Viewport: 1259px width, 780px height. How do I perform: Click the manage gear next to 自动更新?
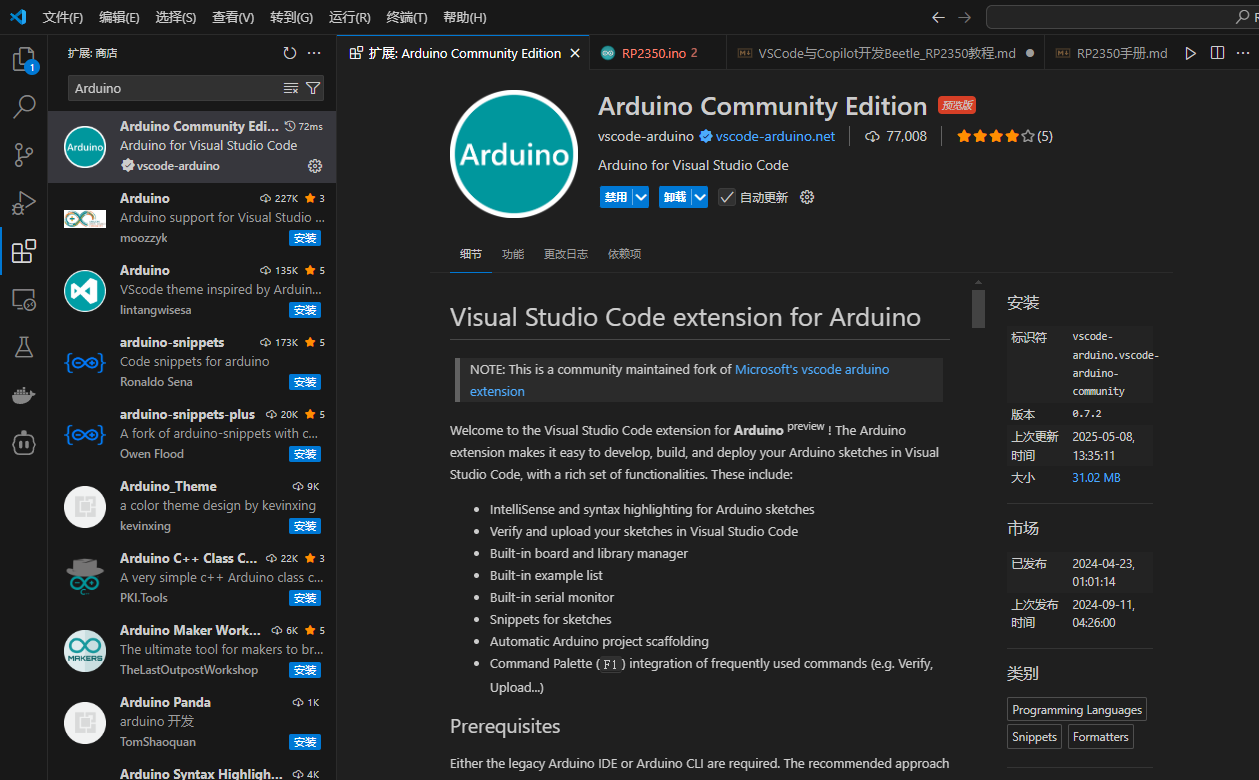pyautogui.click(x=807, y=197)
